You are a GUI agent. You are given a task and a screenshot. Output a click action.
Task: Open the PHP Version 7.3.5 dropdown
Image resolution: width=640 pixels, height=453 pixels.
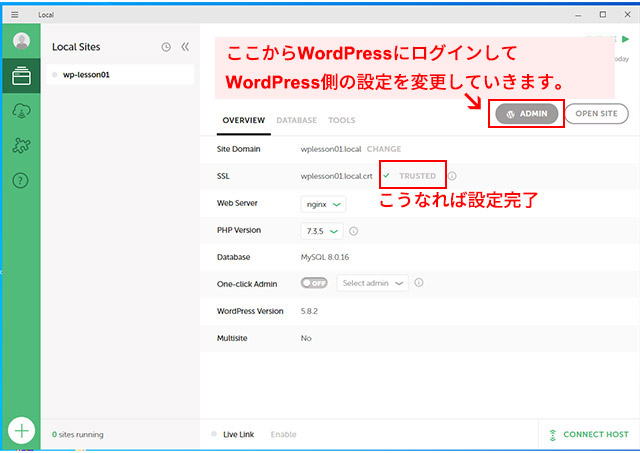pyautogui.click(x=322, y=231)
